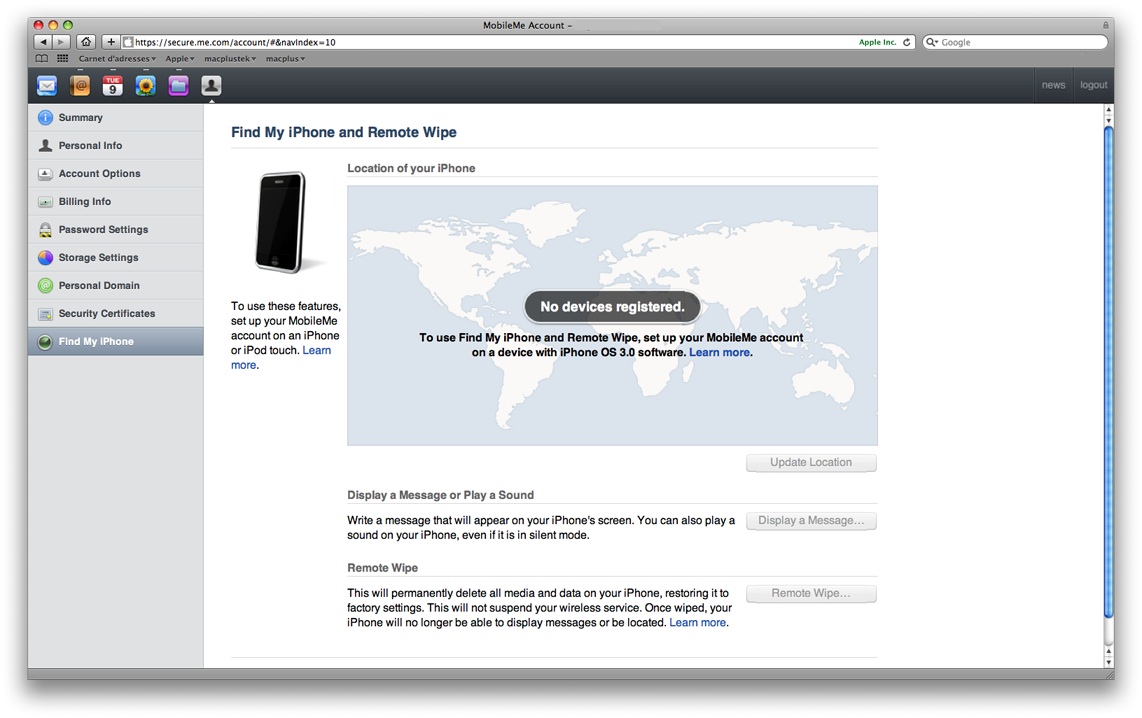This screenshot has width=1142, height=718.
Task: Click the Update Location button
Action: pos(811,462)
